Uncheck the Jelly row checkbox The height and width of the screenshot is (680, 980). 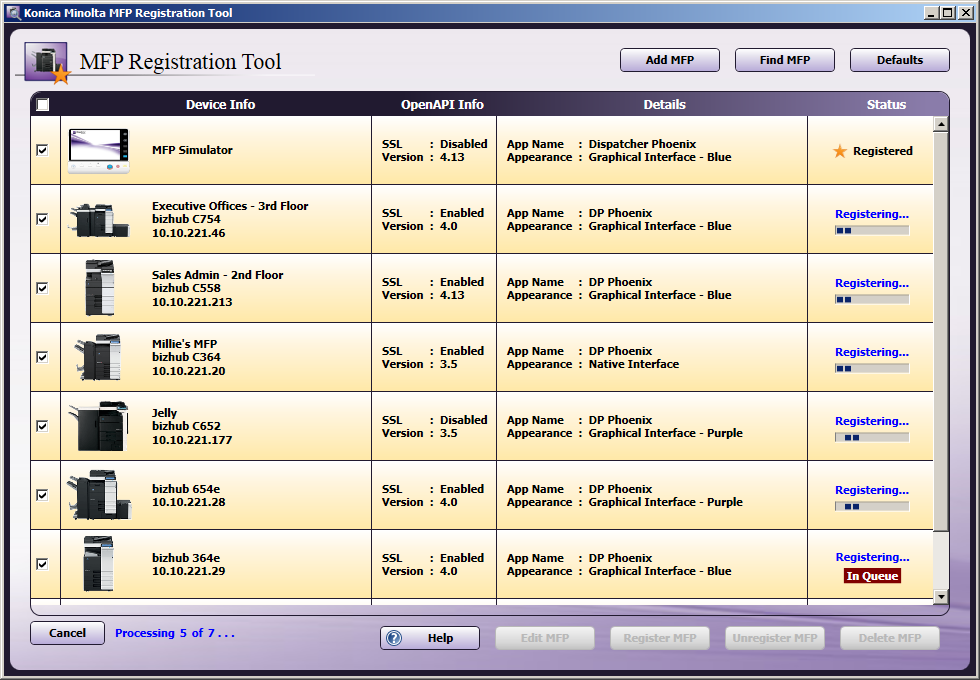[42, 426]
